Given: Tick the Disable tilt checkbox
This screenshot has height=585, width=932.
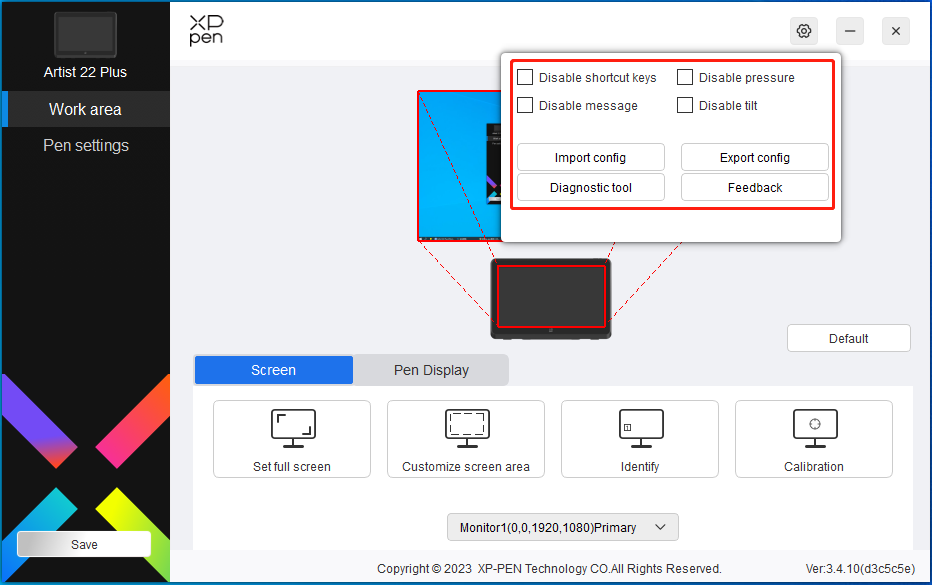Looking at the screenshot, I should click(685, 105).
